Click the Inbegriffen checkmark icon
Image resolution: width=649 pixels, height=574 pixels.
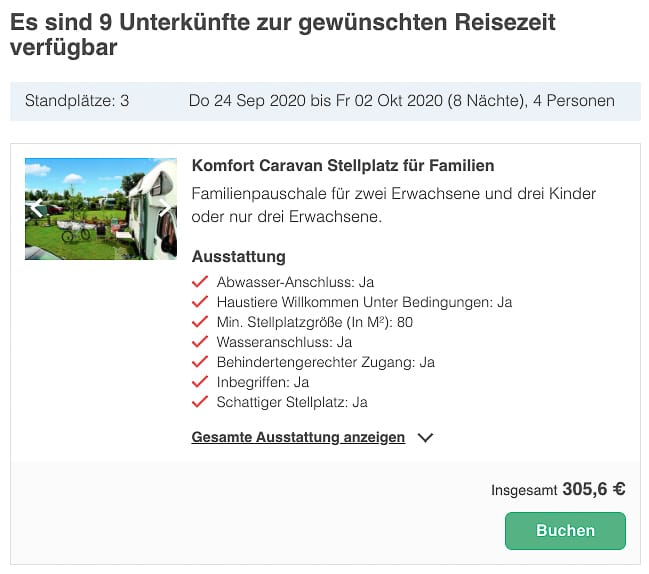point(200,382)
